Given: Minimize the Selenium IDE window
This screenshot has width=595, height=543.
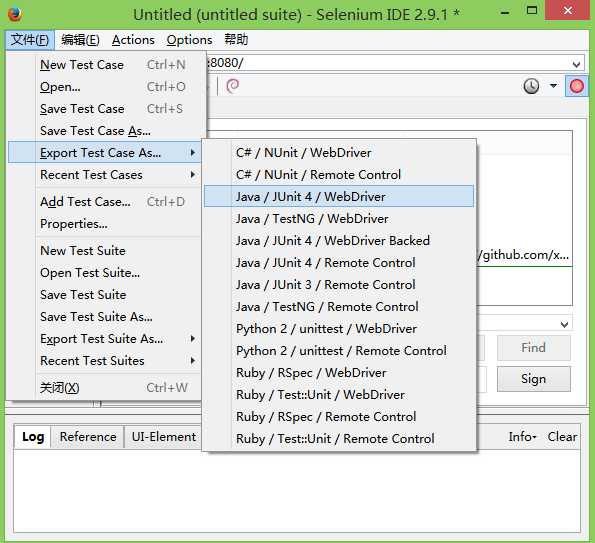Looking at the screenshot, I should point(505,12).
